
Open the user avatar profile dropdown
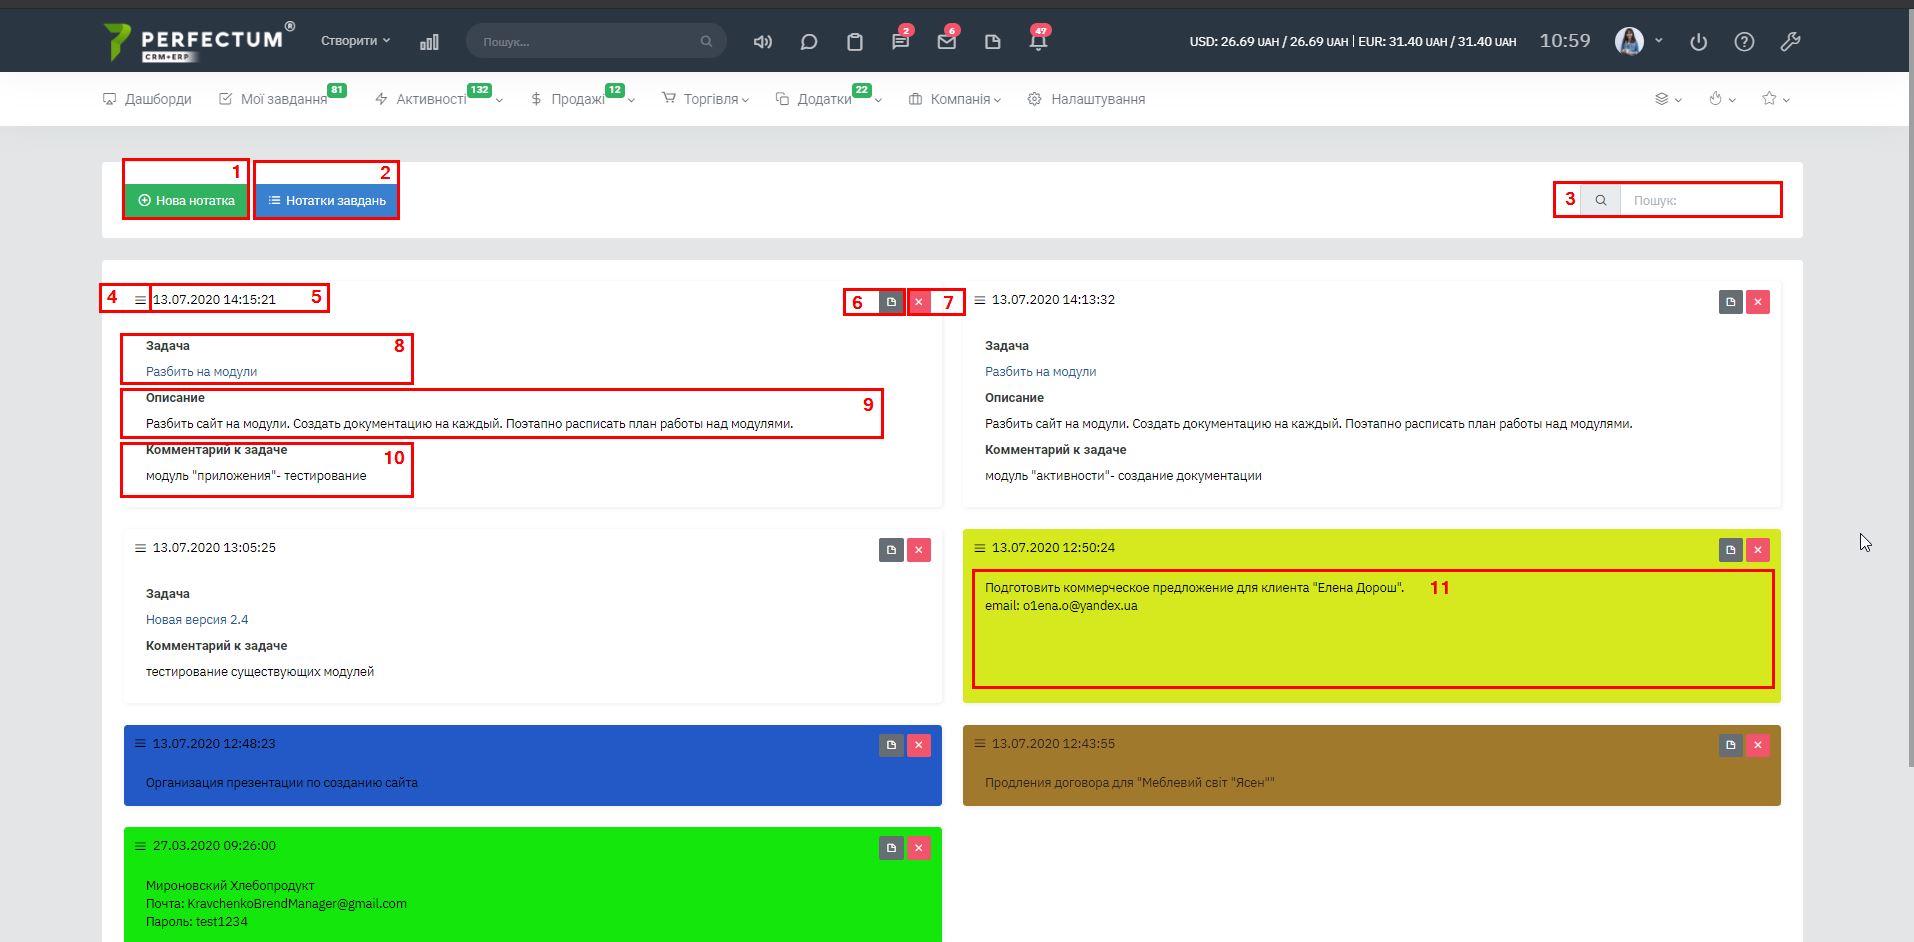[1638, 41]
